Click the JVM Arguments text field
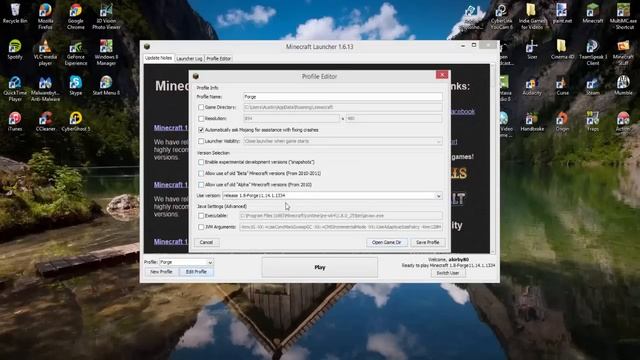 pyautogui.click(x=341, y=227)
